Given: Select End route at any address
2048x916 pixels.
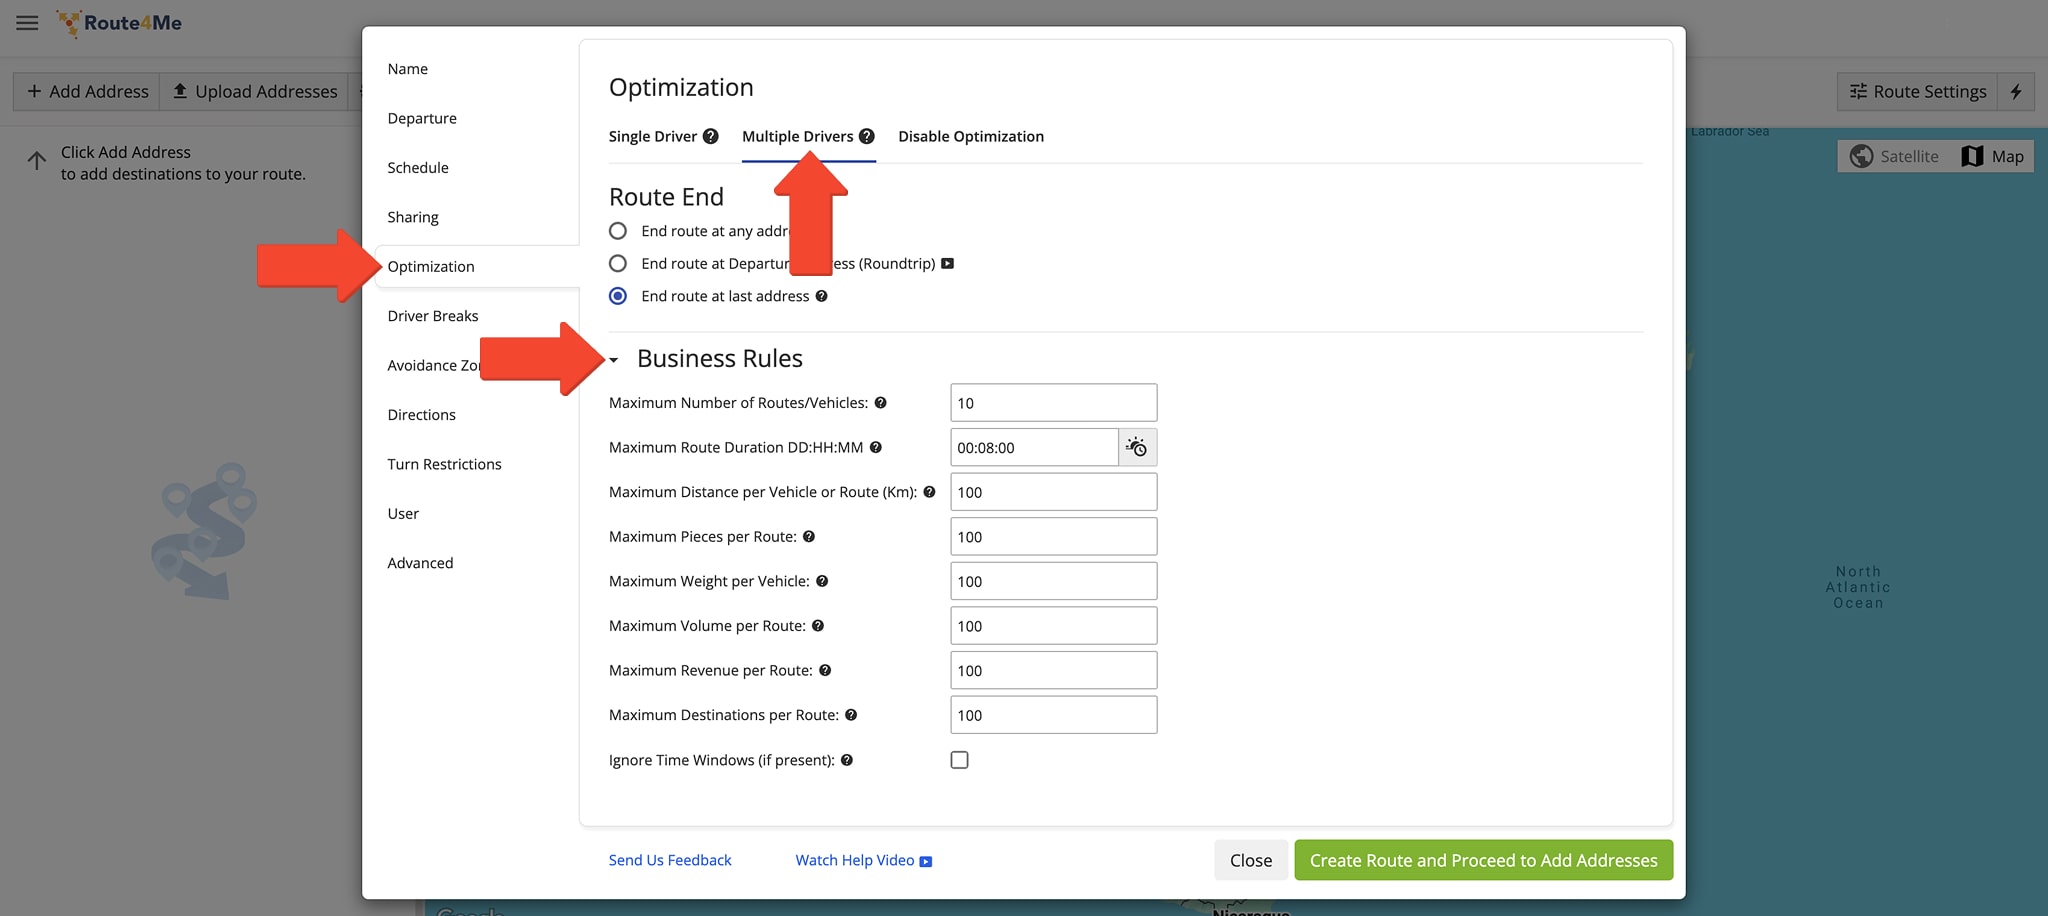Looking at the screenshot, I should [618, 231].
